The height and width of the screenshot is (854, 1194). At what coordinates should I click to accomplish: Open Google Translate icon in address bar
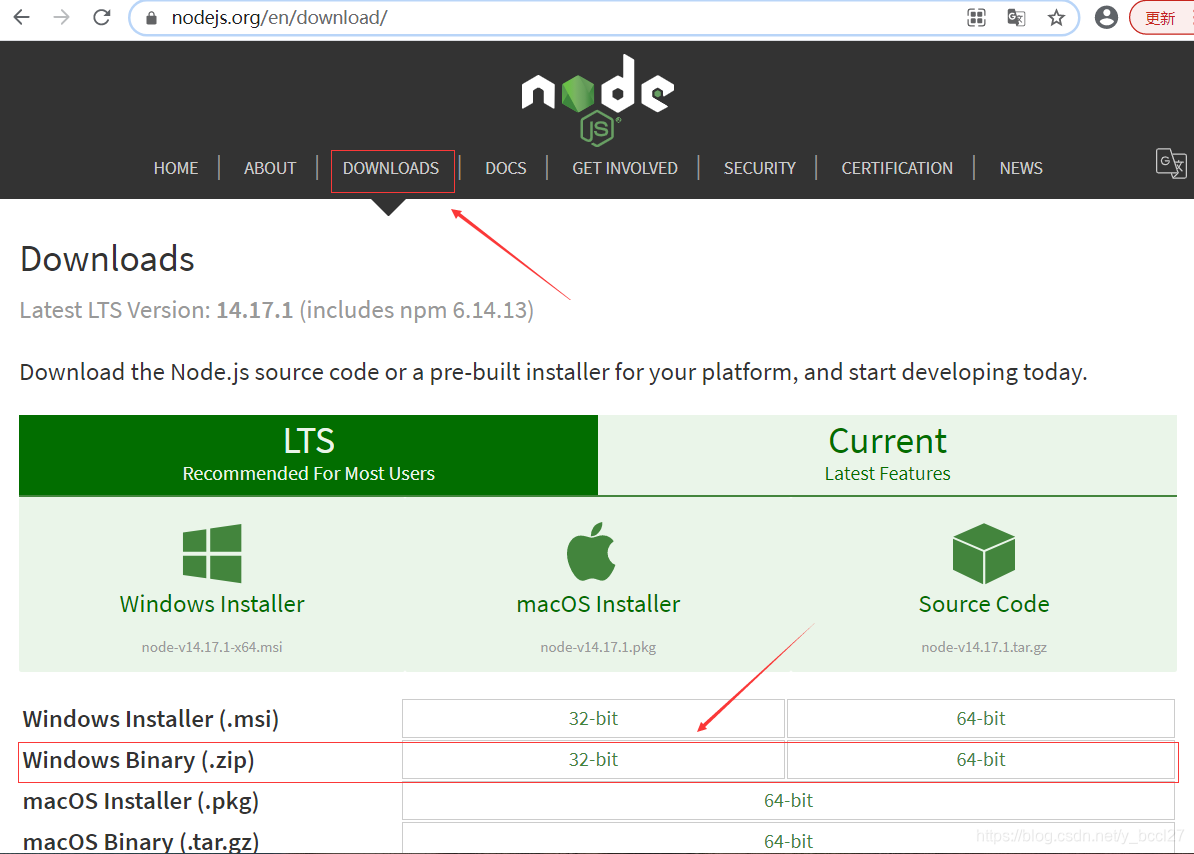click(1016, 18)
